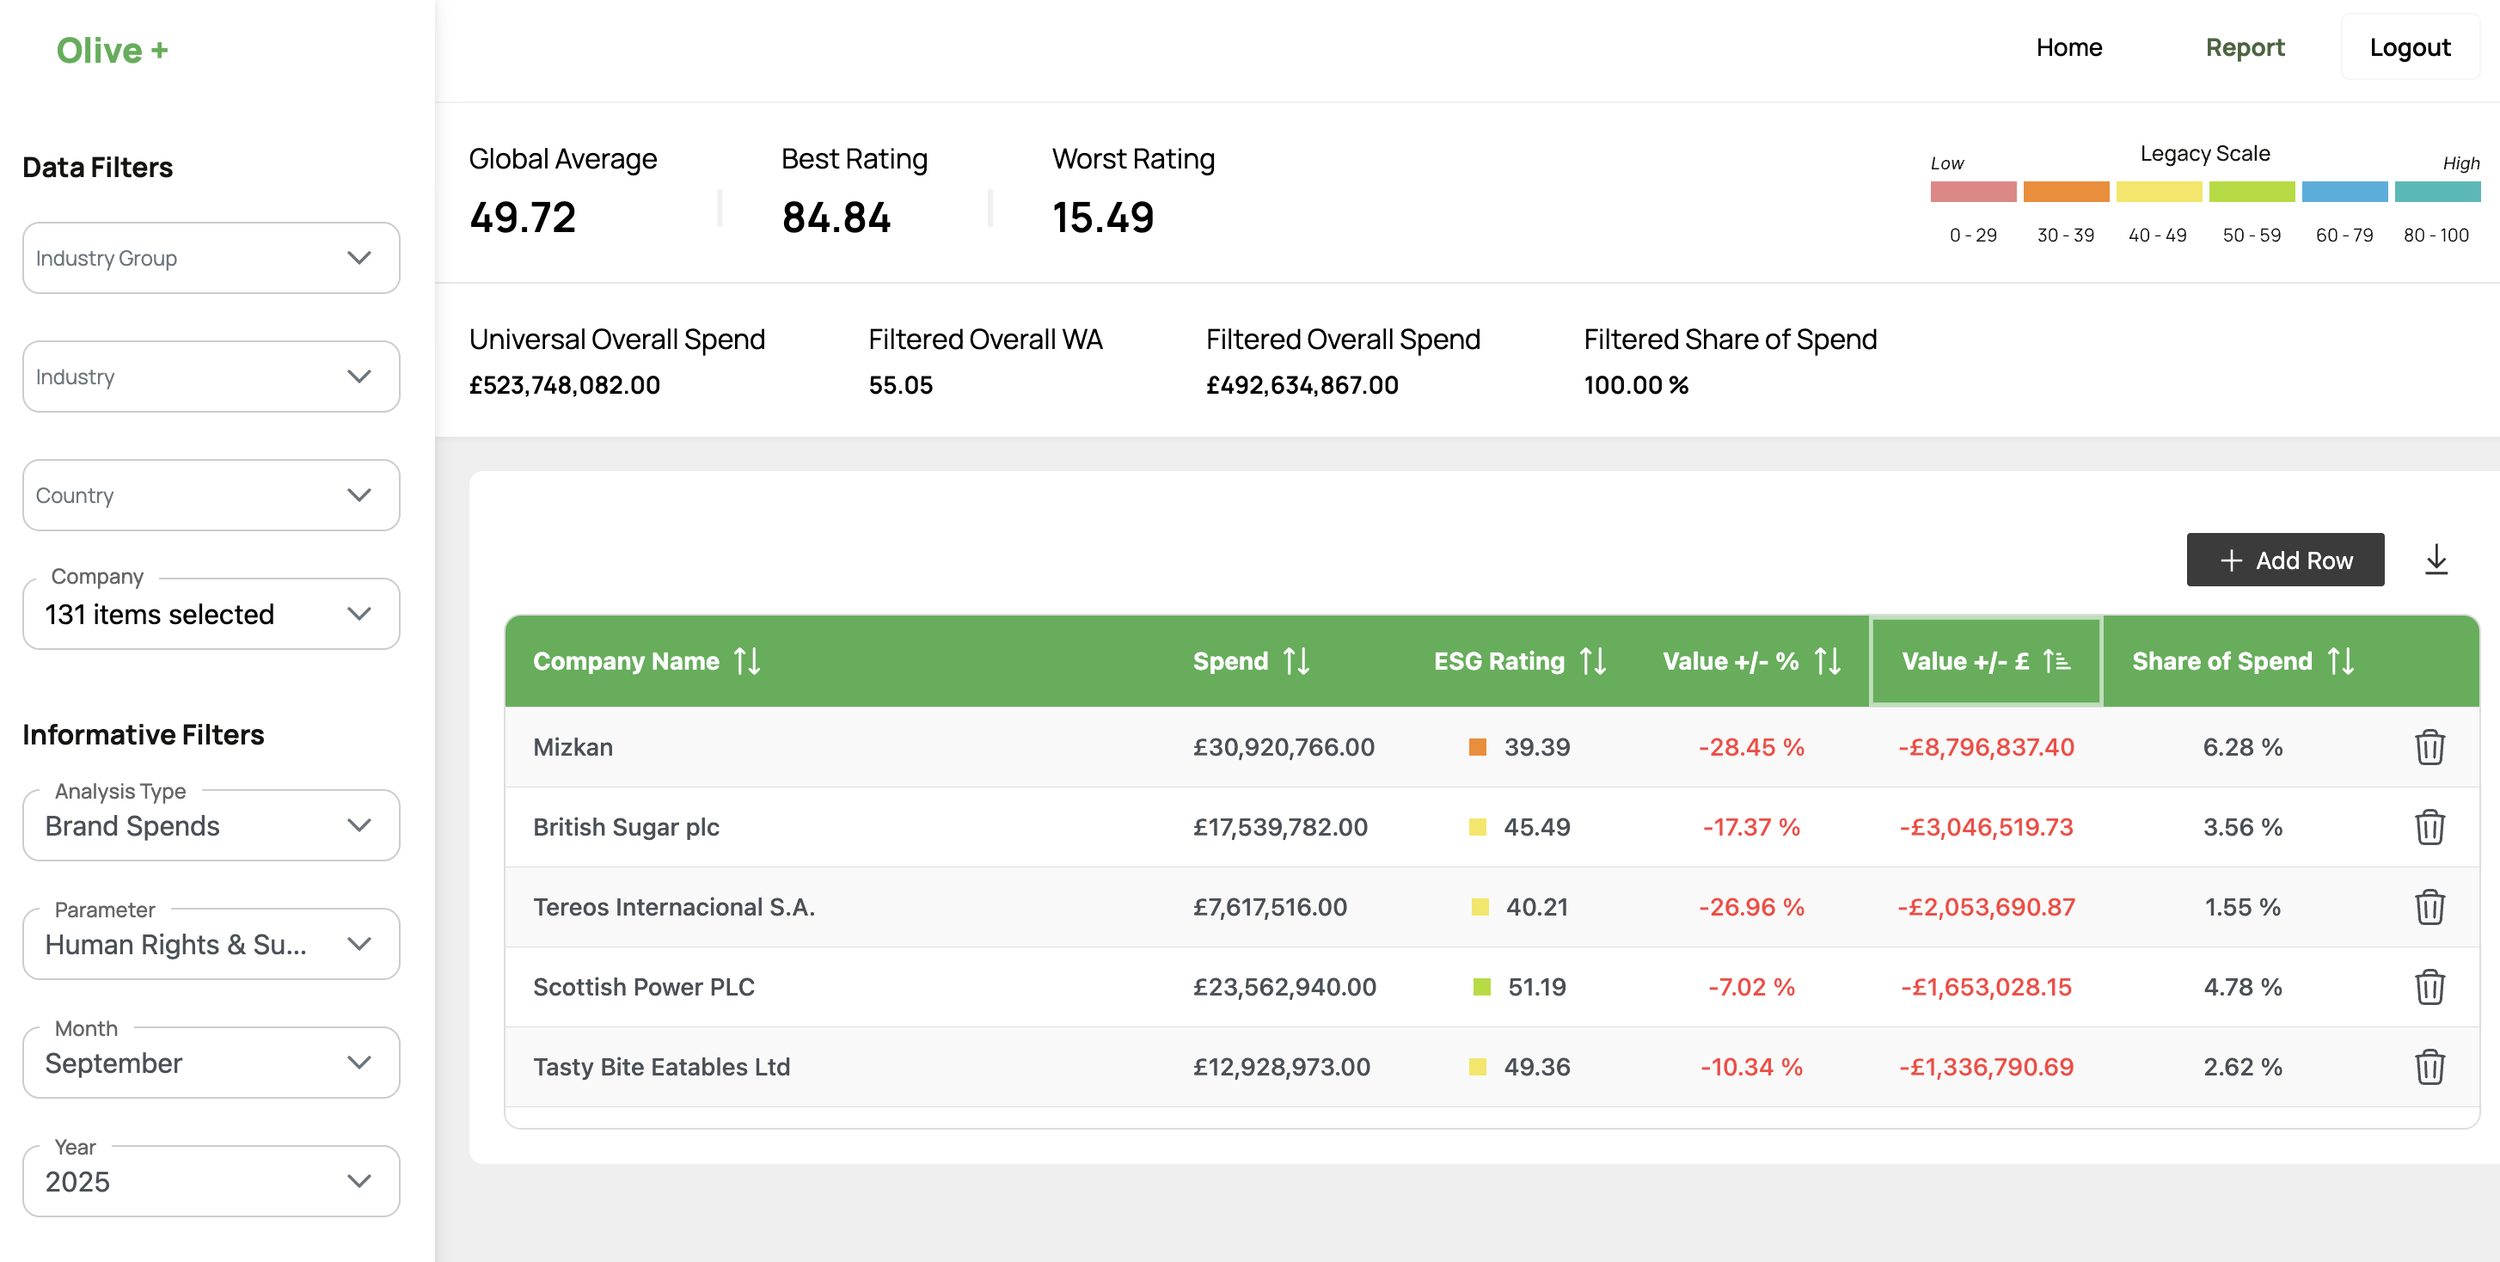Screen dimensions: 2500x1262
Task: Delete the Mizkan row with trash icon
Action: coord(2429,747)
